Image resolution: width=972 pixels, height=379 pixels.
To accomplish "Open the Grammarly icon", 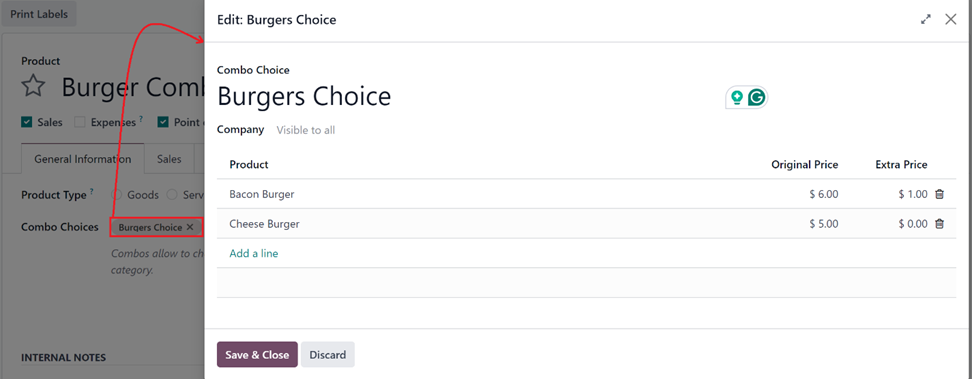I will (756, 97).
